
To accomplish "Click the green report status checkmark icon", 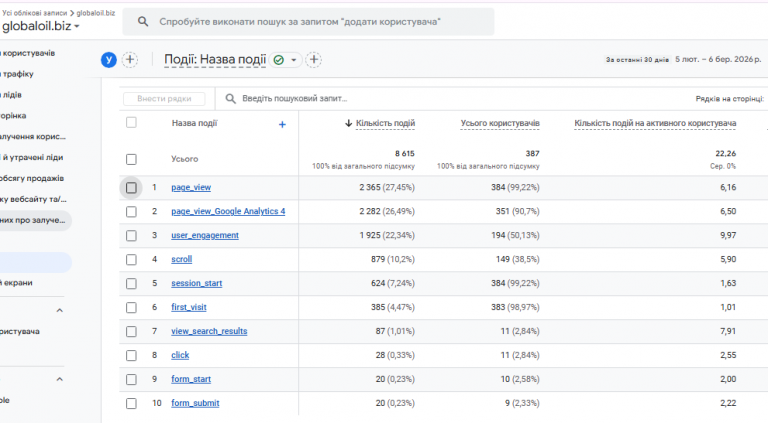I will [x=278, y=60].
